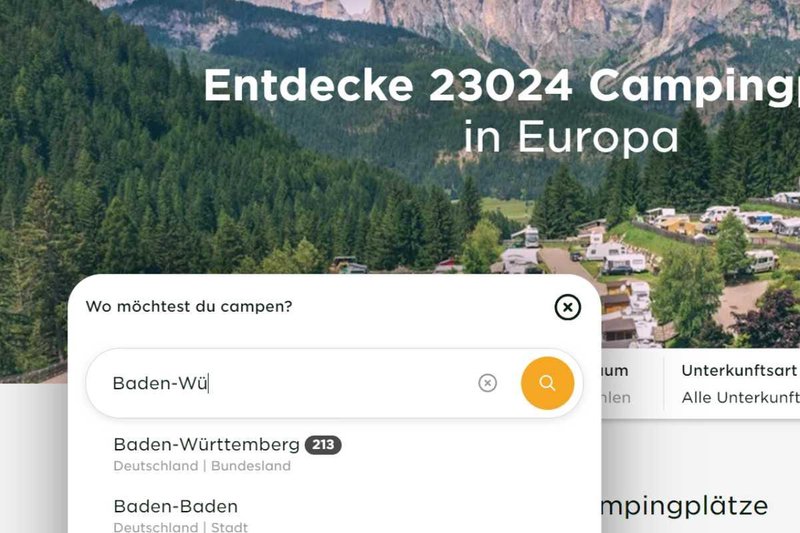Click the 'Deutschland | Bundesland' subtitle

pos(202,466)
